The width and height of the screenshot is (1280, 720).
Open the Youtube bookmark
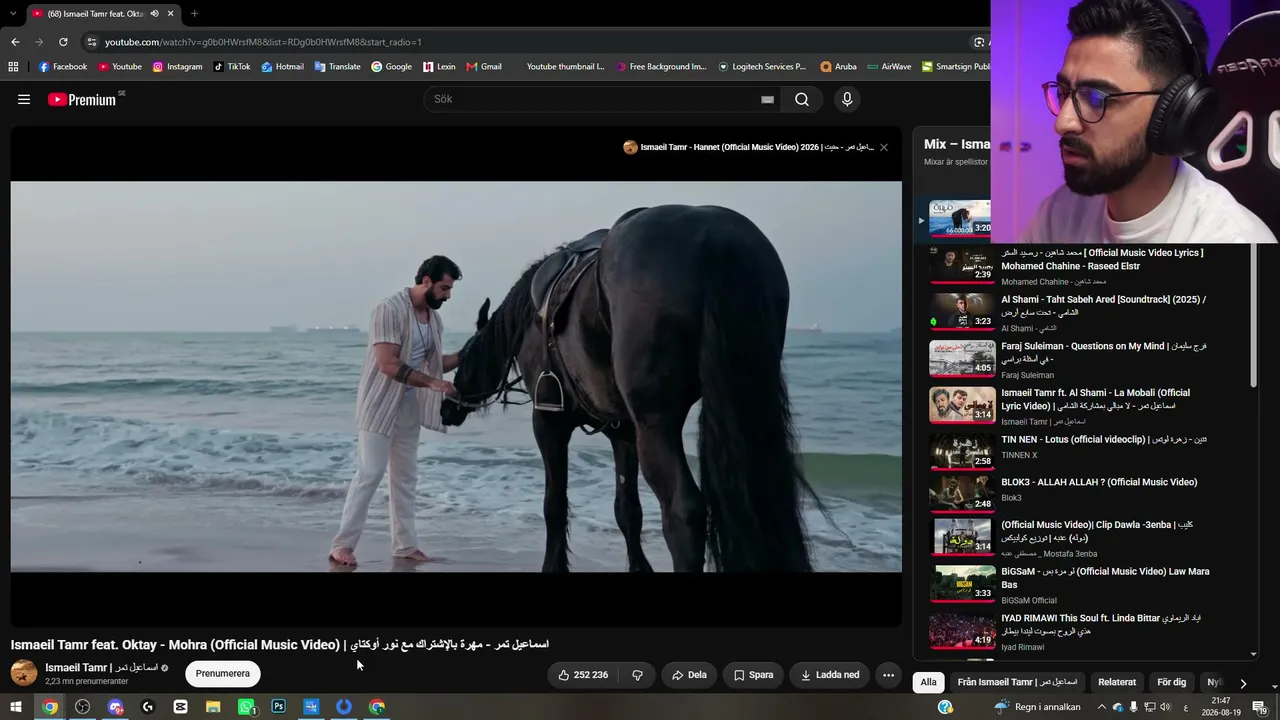click(x=120, y=67)
